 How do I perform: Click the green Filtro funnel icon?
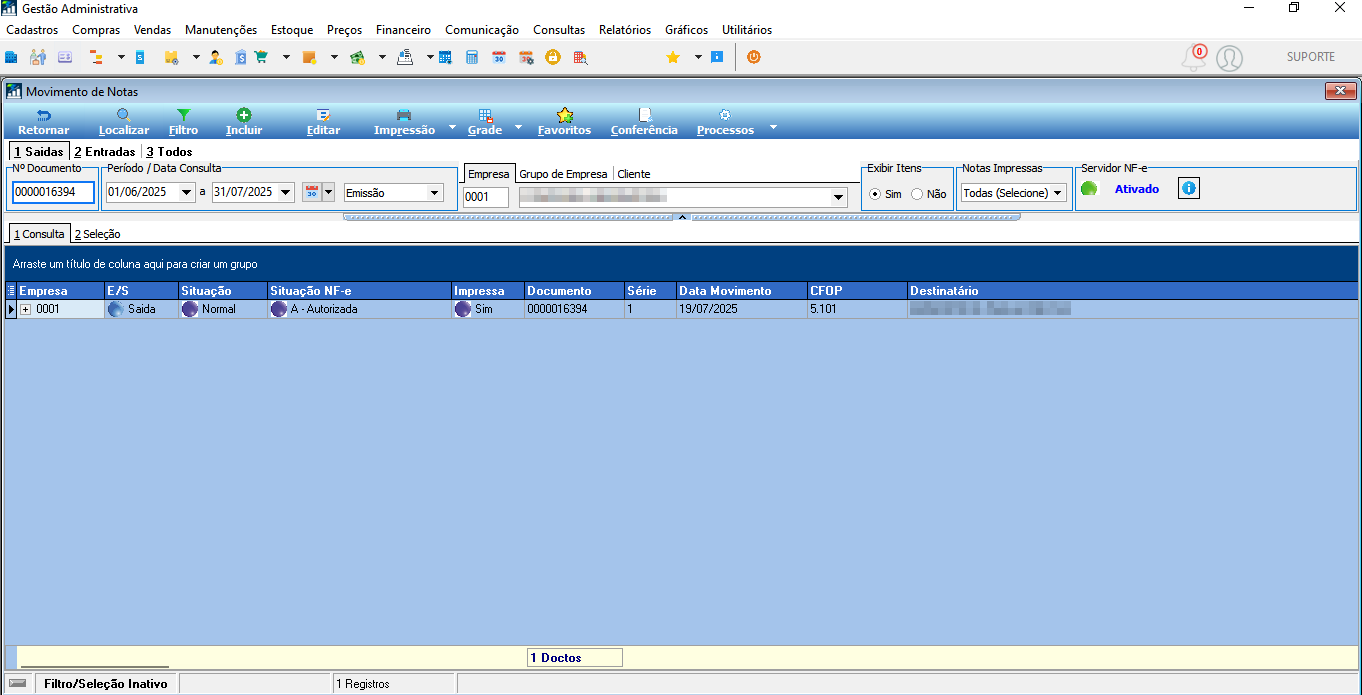(183, 115)
